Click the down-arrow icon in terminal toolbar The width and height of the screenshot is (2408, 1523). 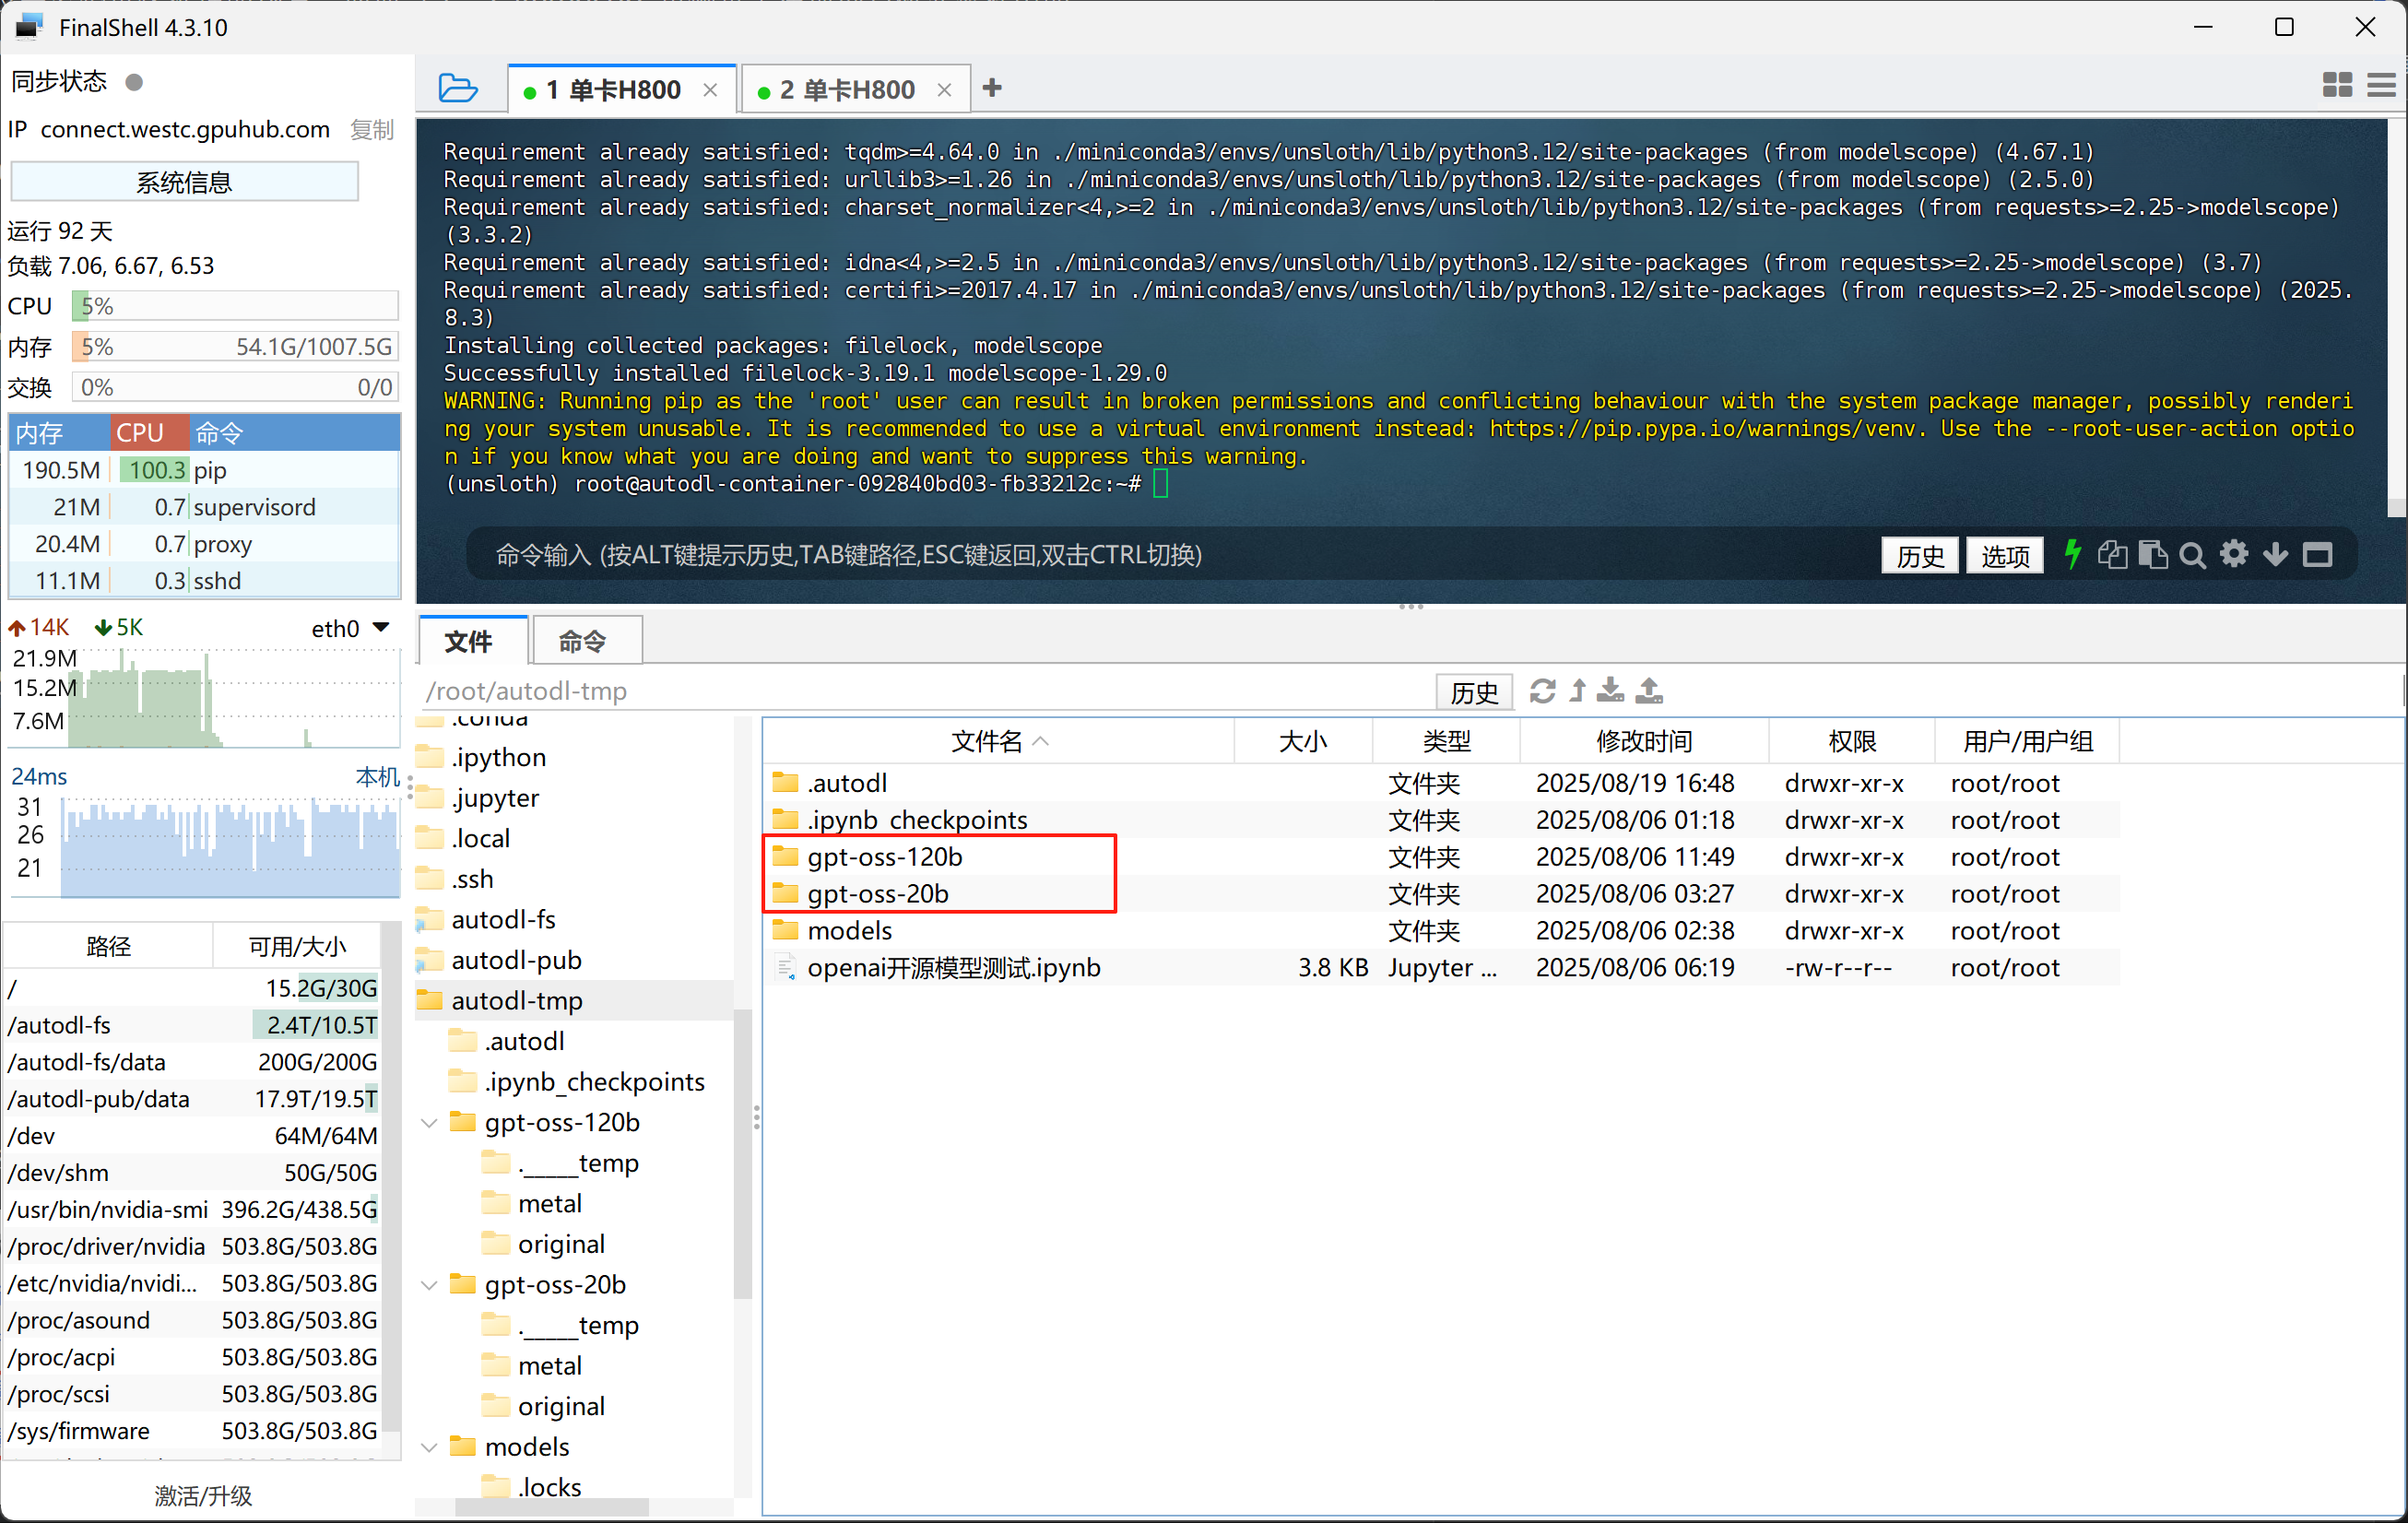click(2275, 554)
